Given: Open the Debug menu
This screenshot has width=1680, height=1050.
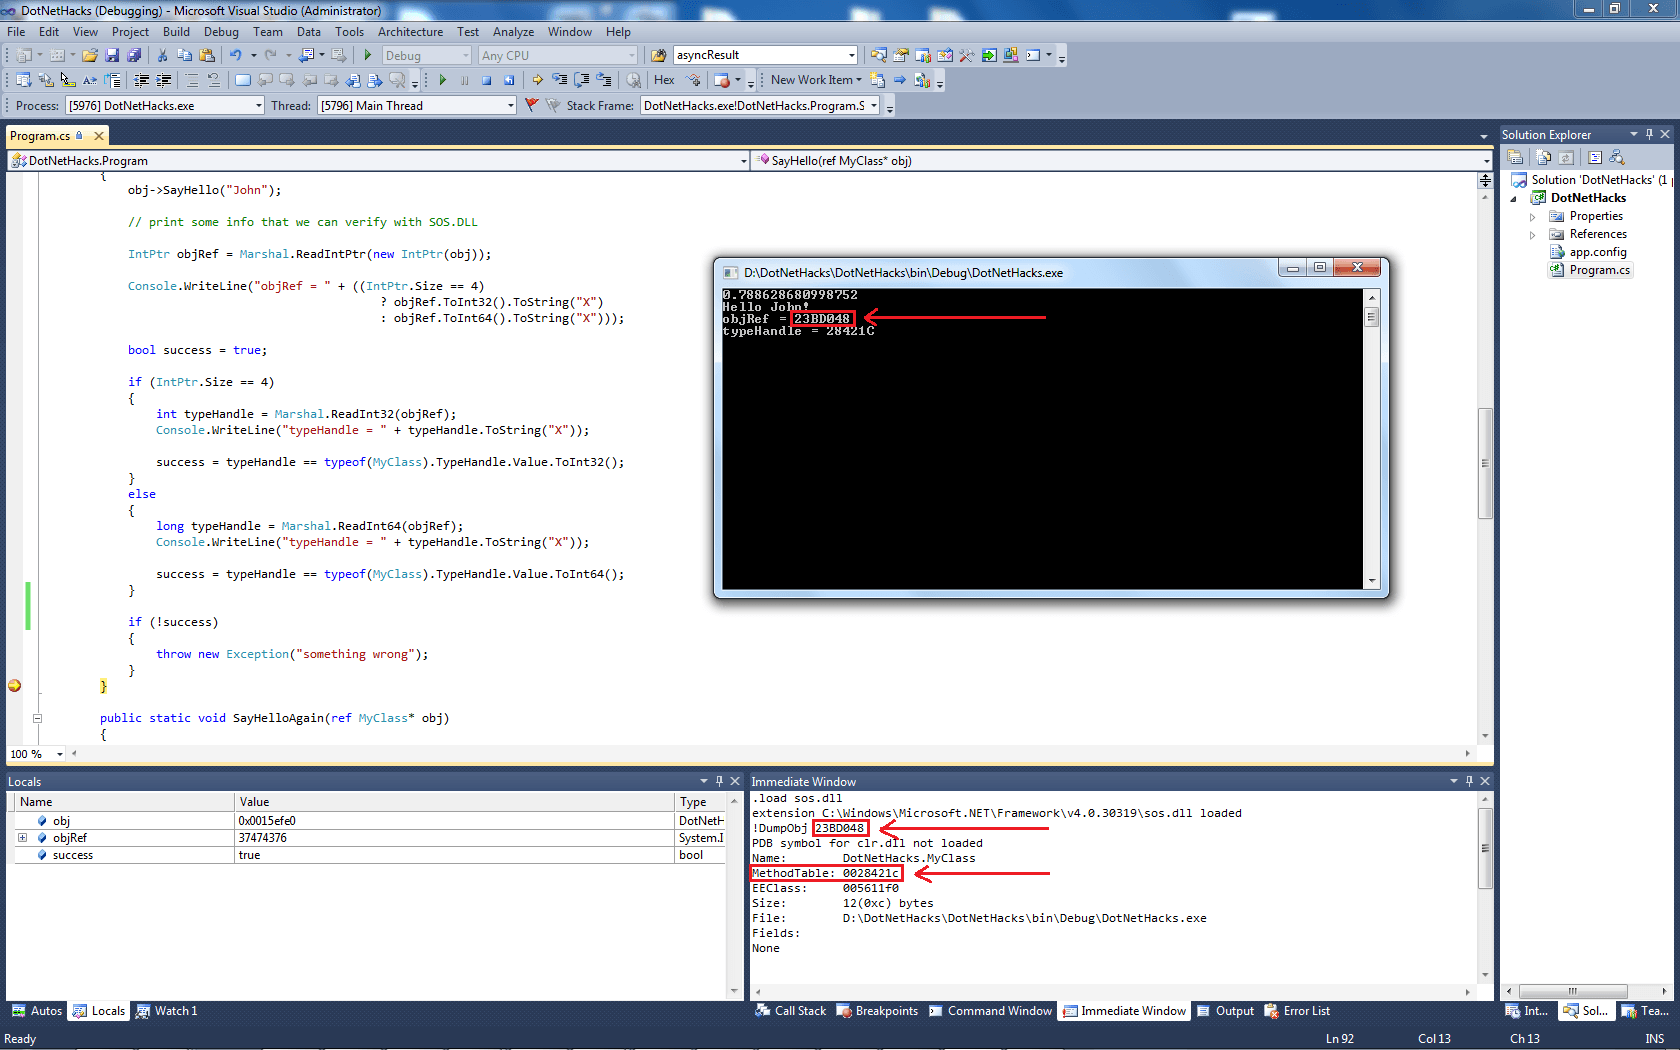Looking at the screenshot, I should [221, 32].
